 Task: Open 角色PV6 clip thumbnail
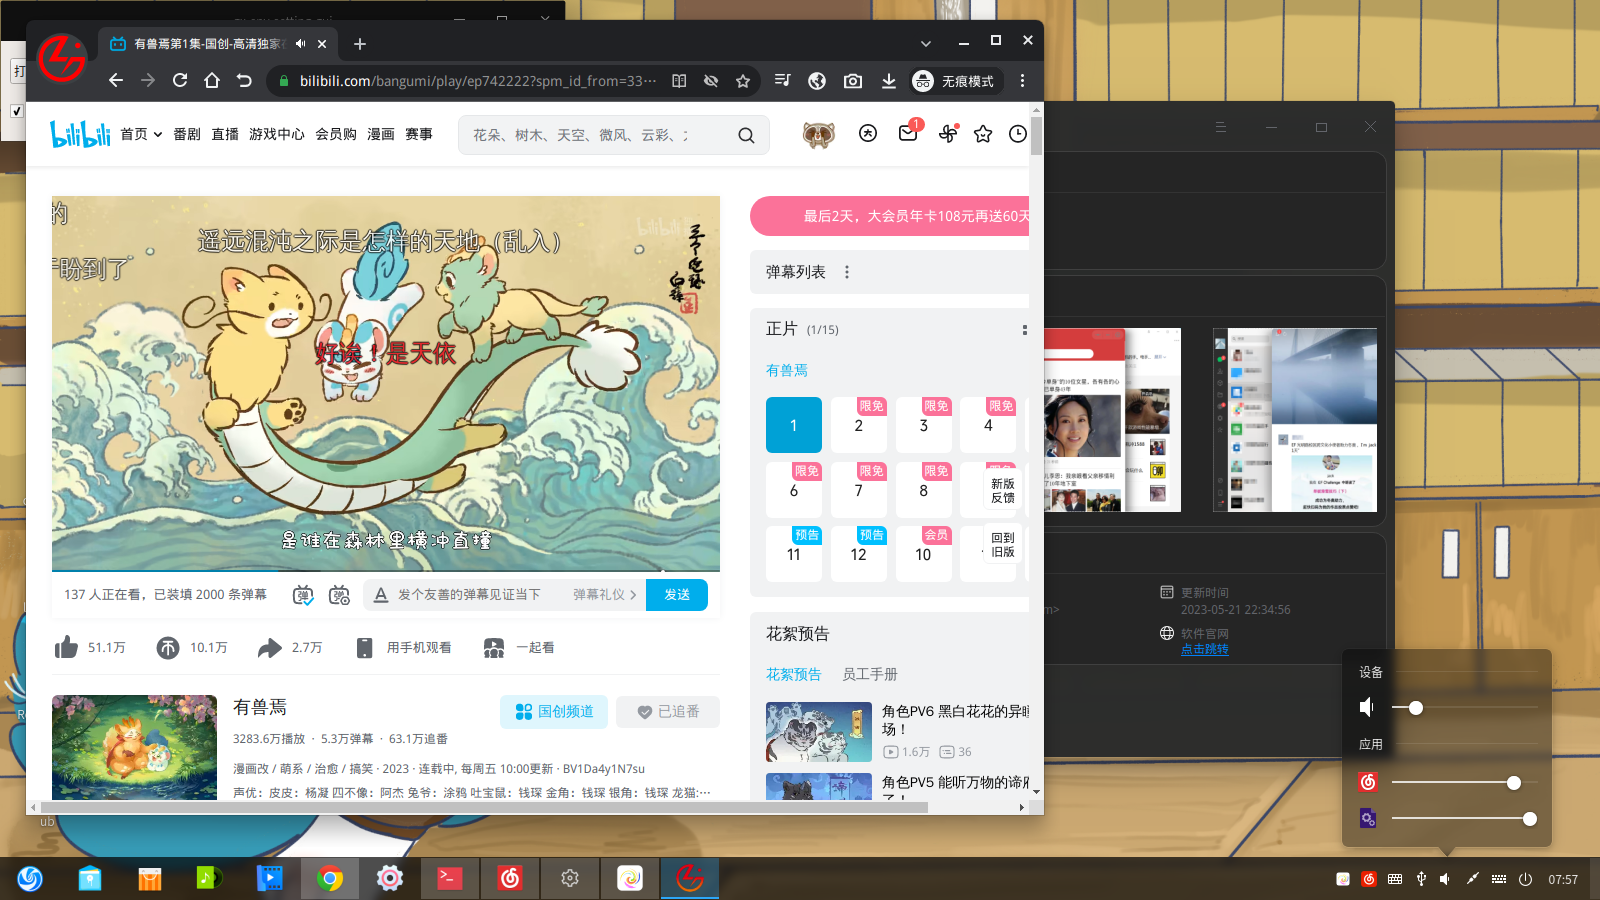819,732
